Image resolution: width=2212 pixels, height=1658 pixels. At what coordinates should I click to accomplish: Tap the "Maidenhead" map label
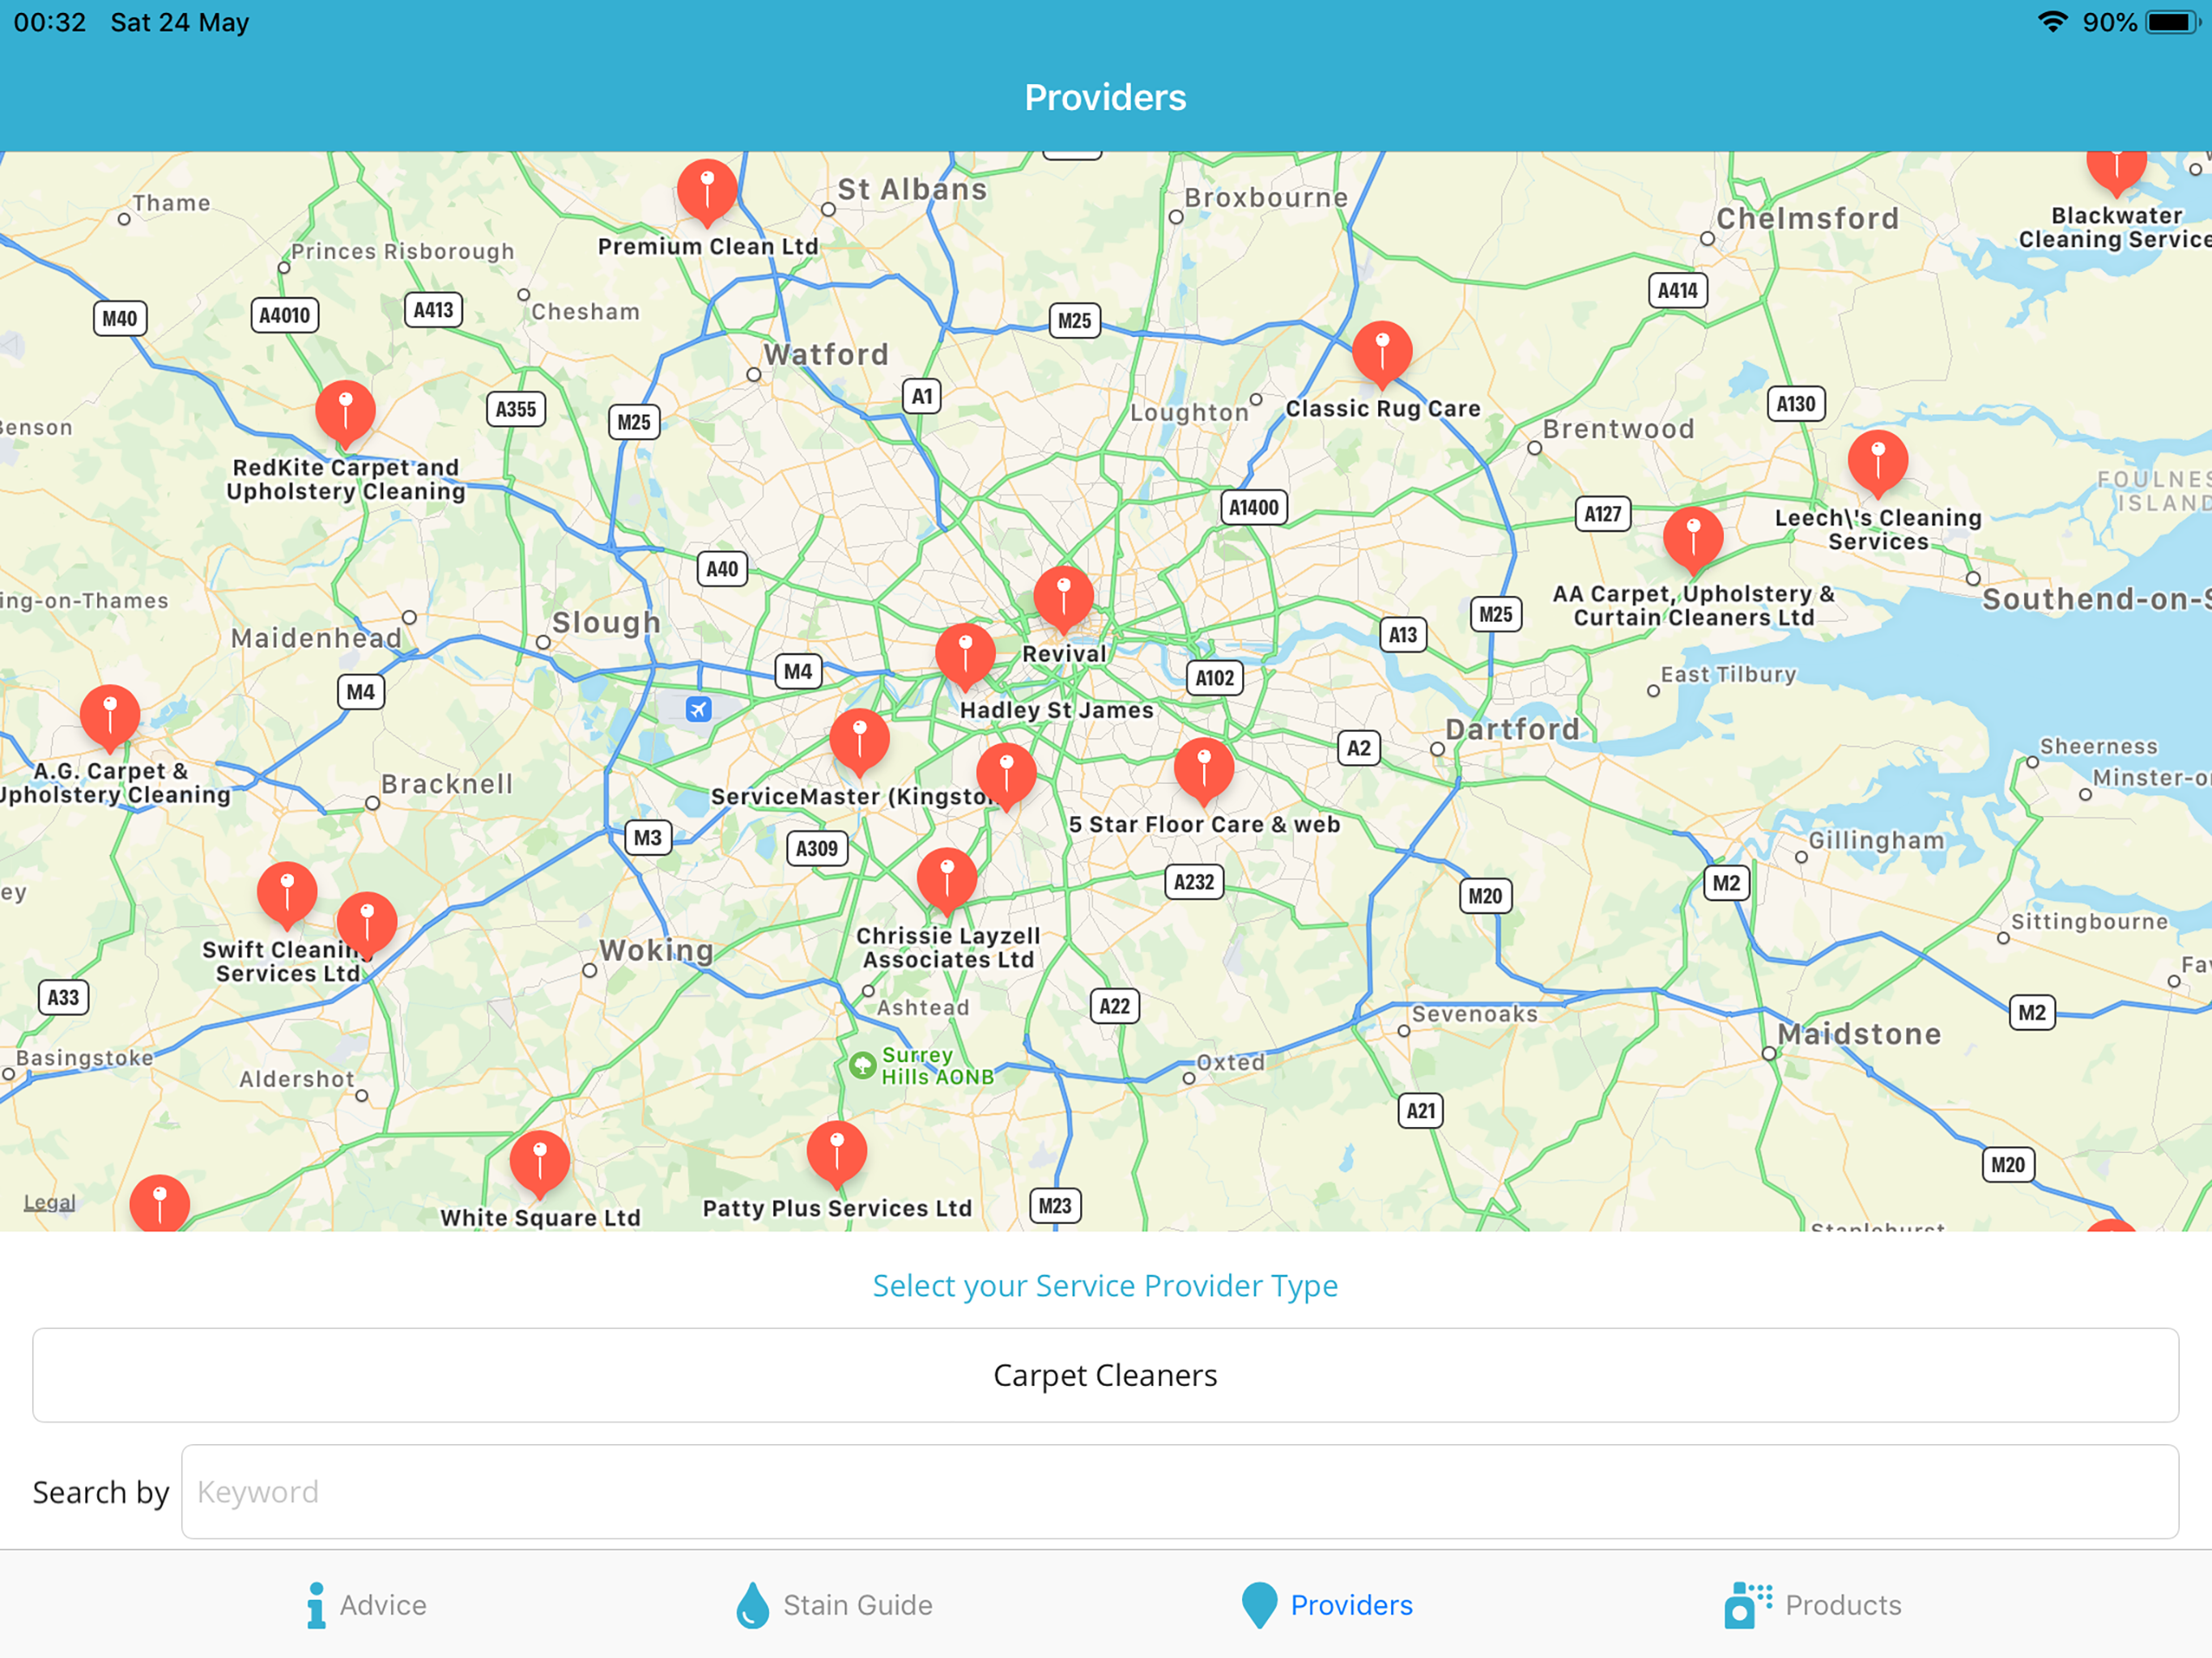(316, 638)
